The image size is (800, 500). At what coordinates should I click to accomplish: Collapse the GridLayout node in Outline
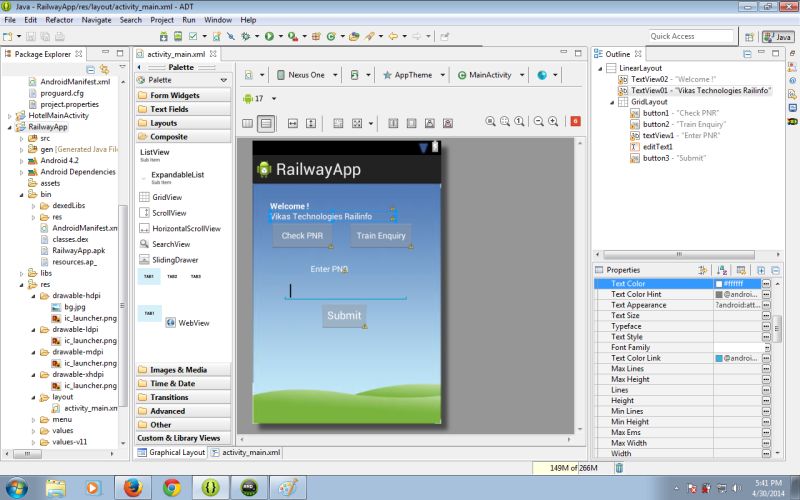click(612, 102)
